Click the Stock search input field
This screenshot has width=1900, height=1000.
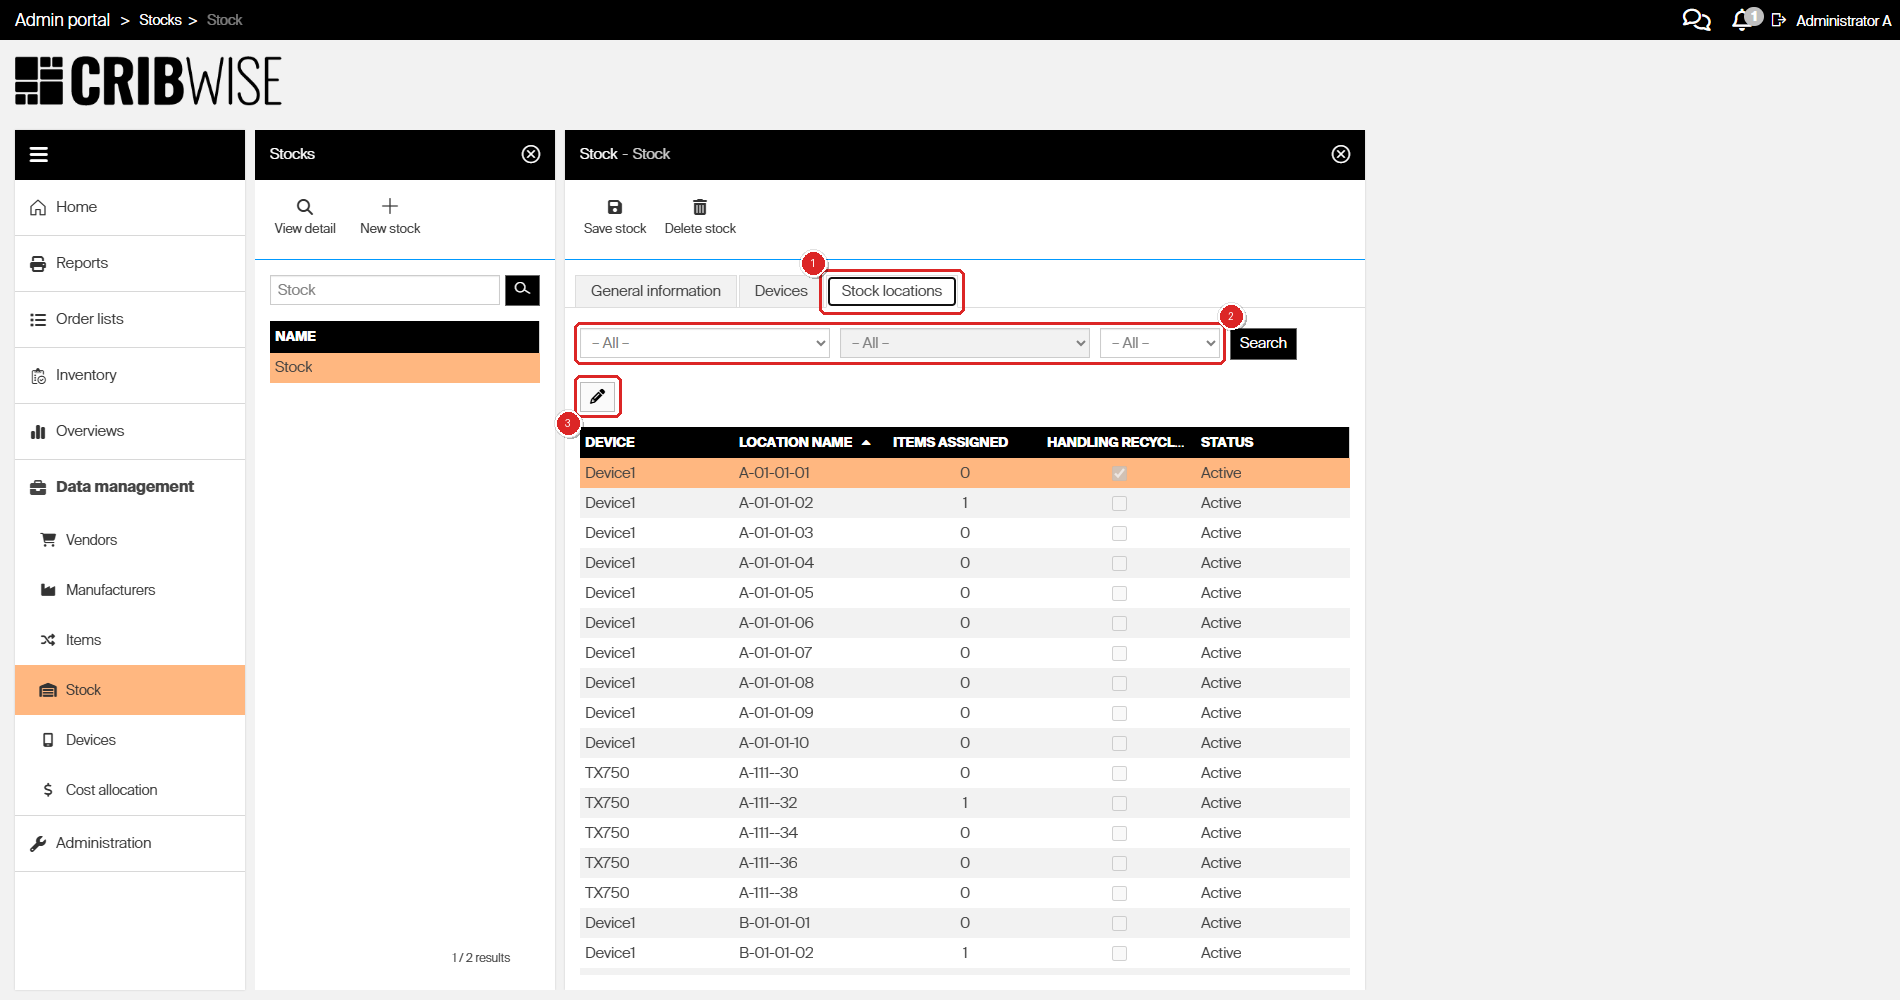385,290
